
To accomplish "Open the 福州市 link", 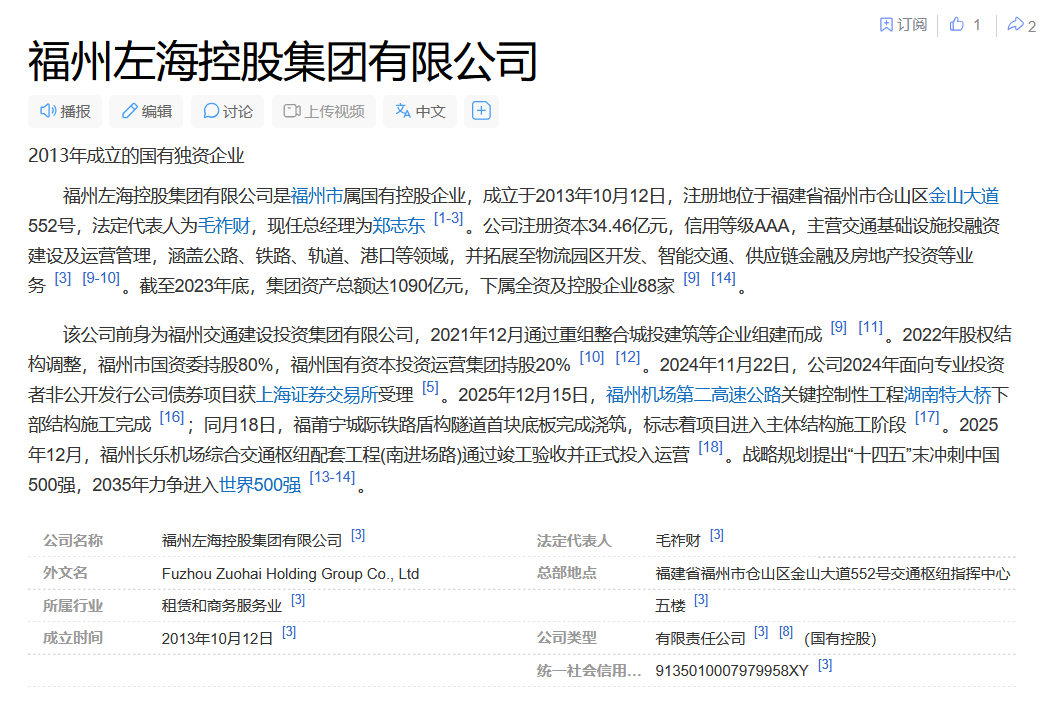I will (x=317, y=195).
